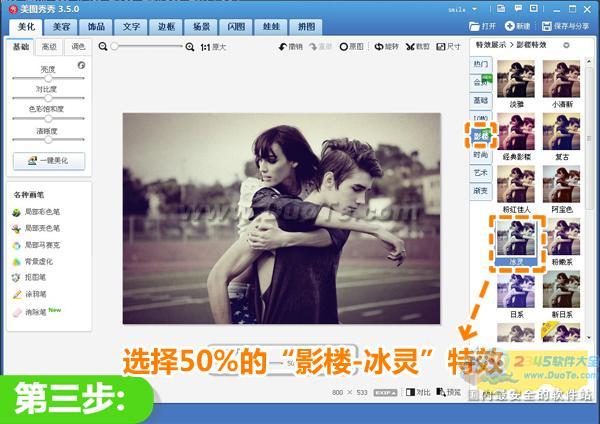Open the 艺术 effects category

tap(481, 173)
